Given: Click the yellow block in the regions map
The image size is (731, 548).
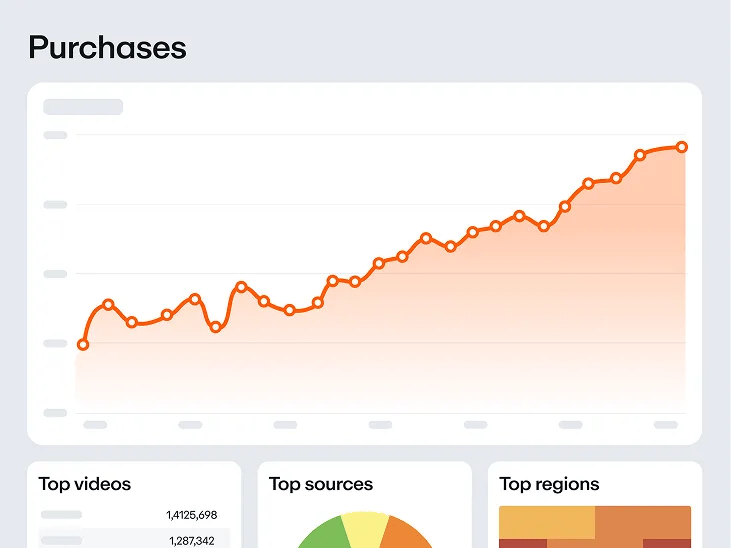Looking at the screenshot, I should [x=547, y=522].
